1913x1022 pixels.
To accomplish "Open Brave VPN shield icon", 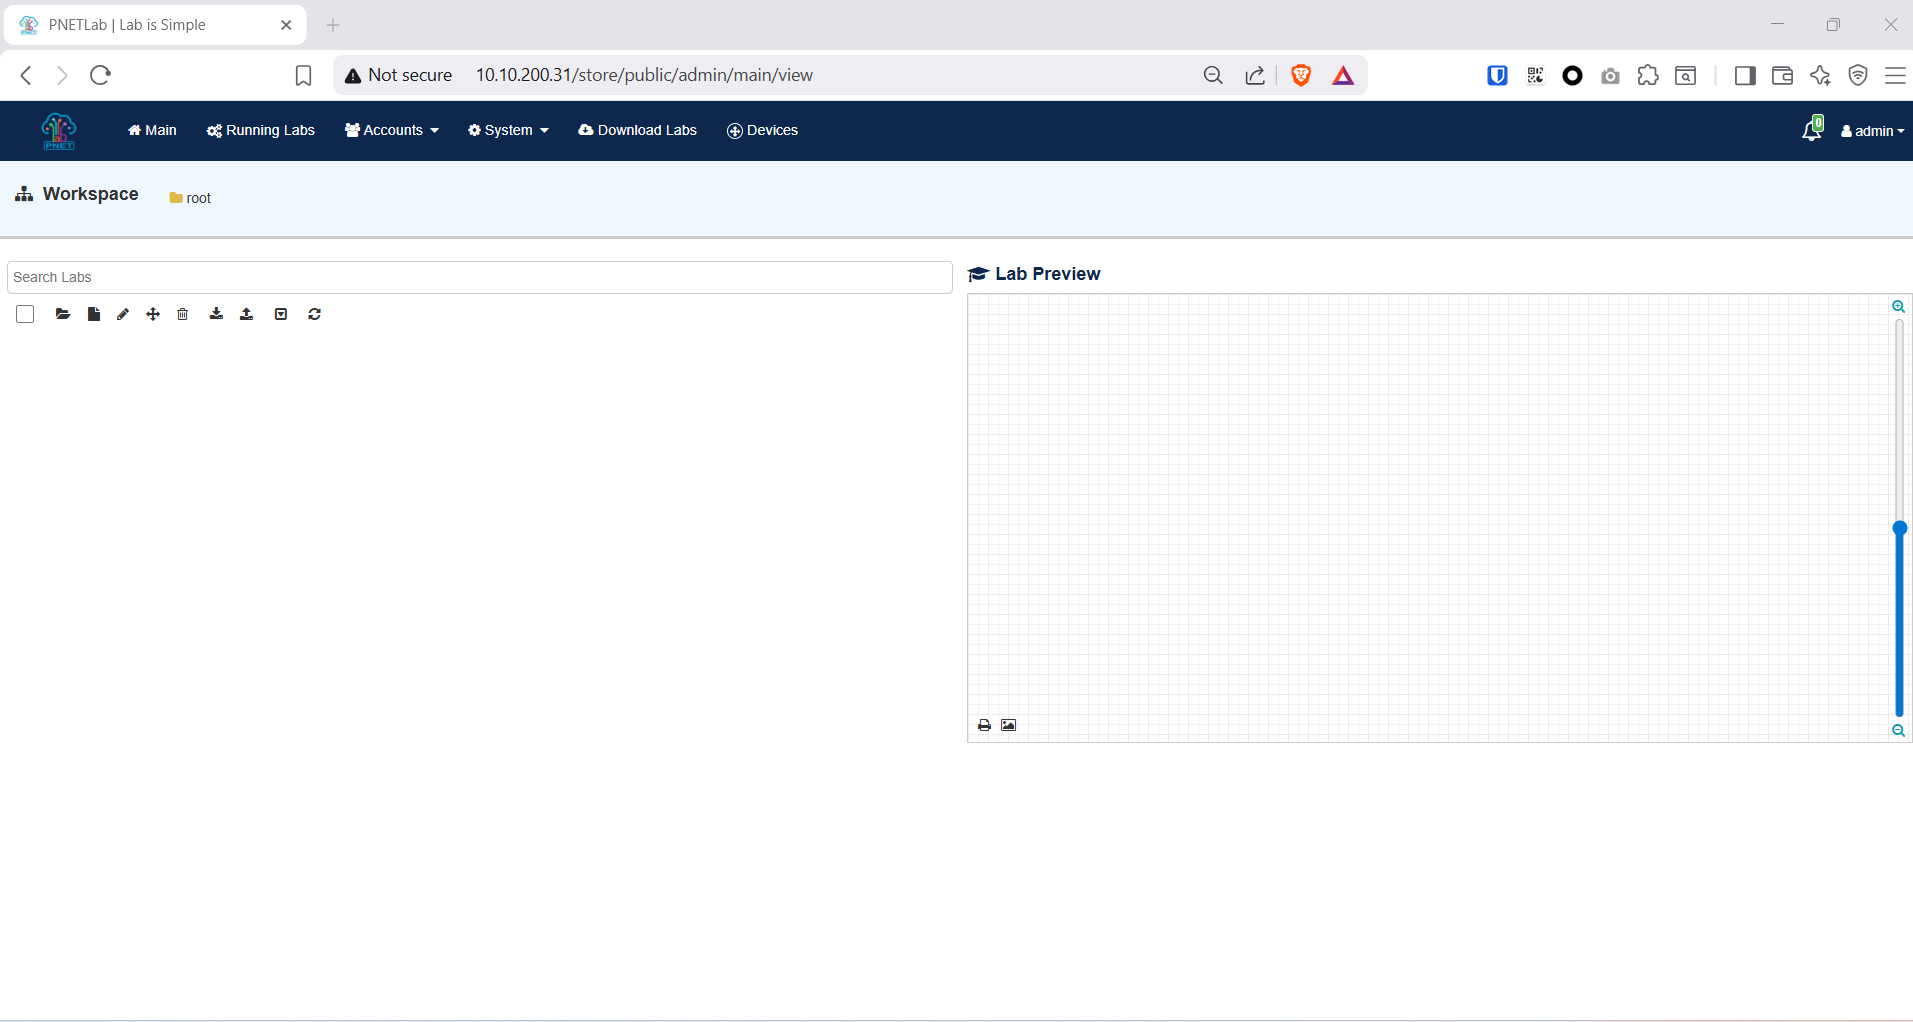I will click(1858, 75).
